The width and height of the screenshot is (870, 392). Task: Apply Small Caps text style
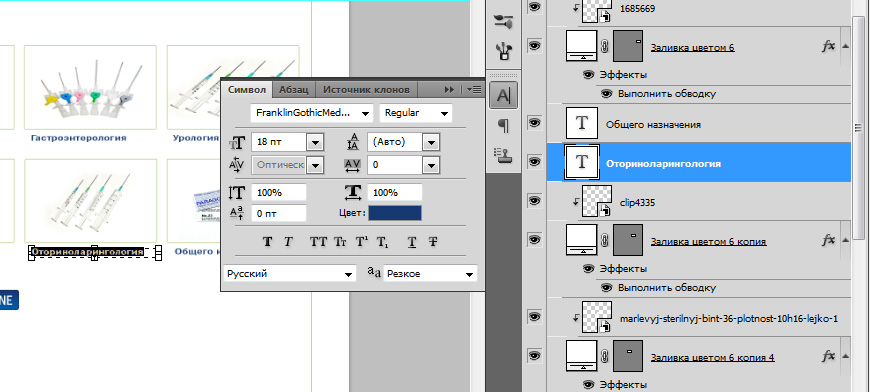(x=340, y=242)
